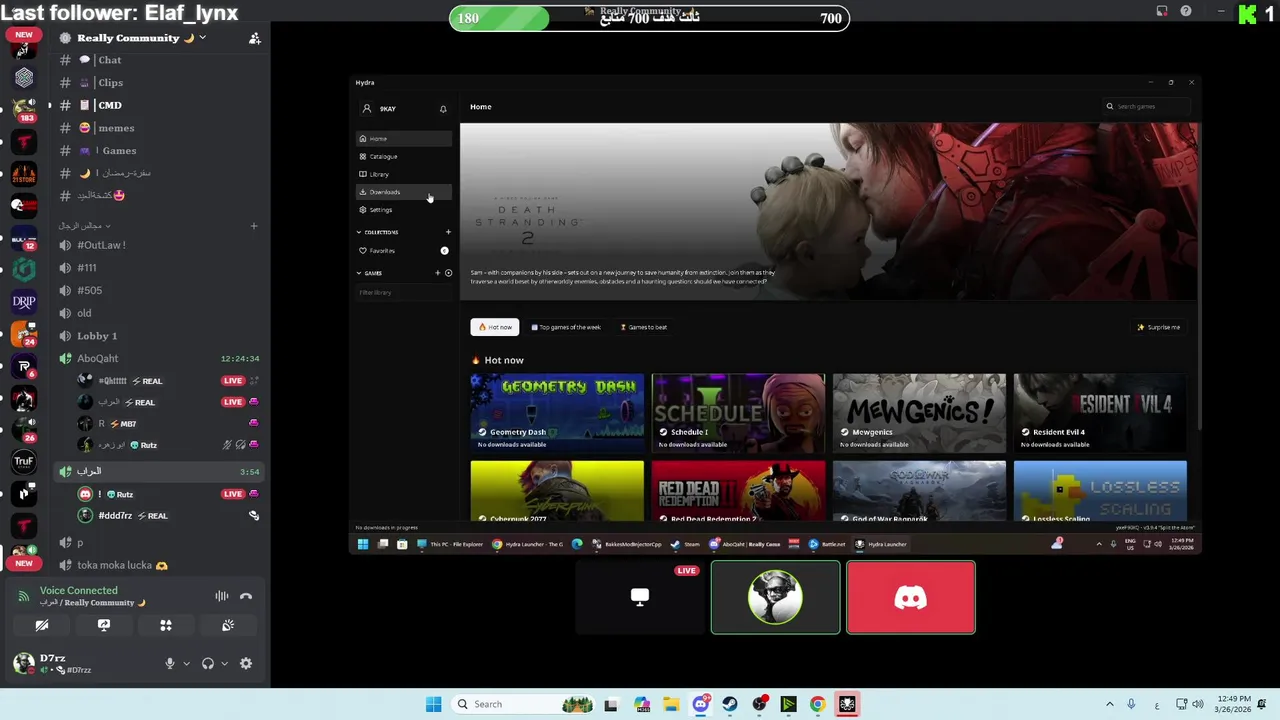1280x720 pixels.
Task: Open Catalogue in the Hydra sidebar
Action: [x=404, y=156]
